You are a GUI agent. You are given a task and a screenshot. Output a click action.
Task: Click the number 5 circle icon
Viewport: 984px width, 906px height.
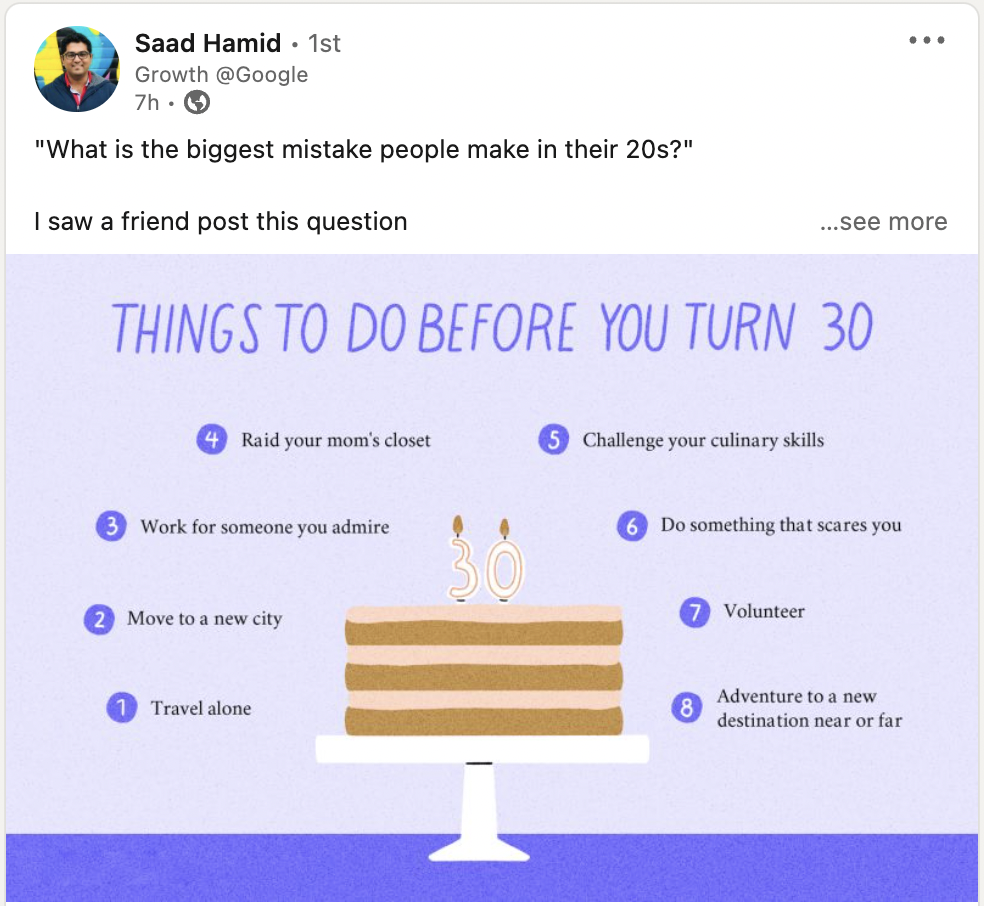(553, 439)
